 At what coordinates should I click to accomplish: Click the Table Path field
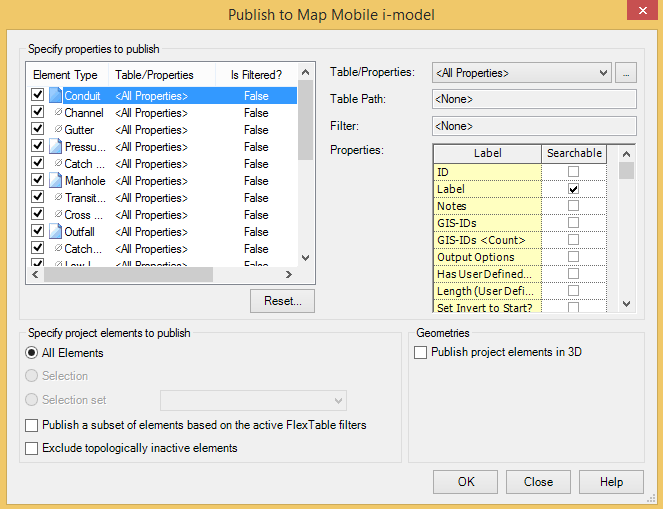tap(534, 99)
